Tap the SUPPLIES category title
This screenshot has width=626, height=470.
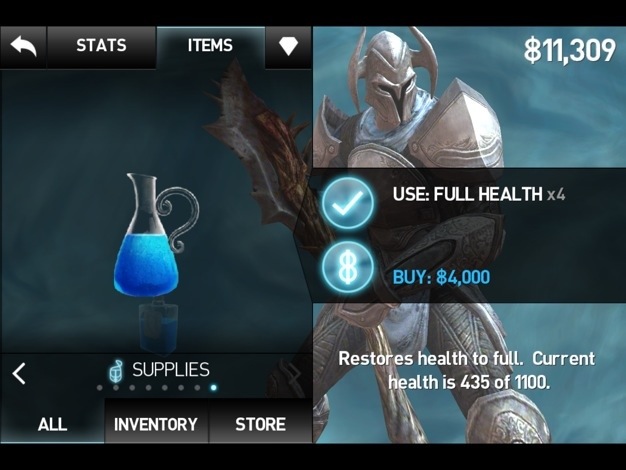click(171, 370)
